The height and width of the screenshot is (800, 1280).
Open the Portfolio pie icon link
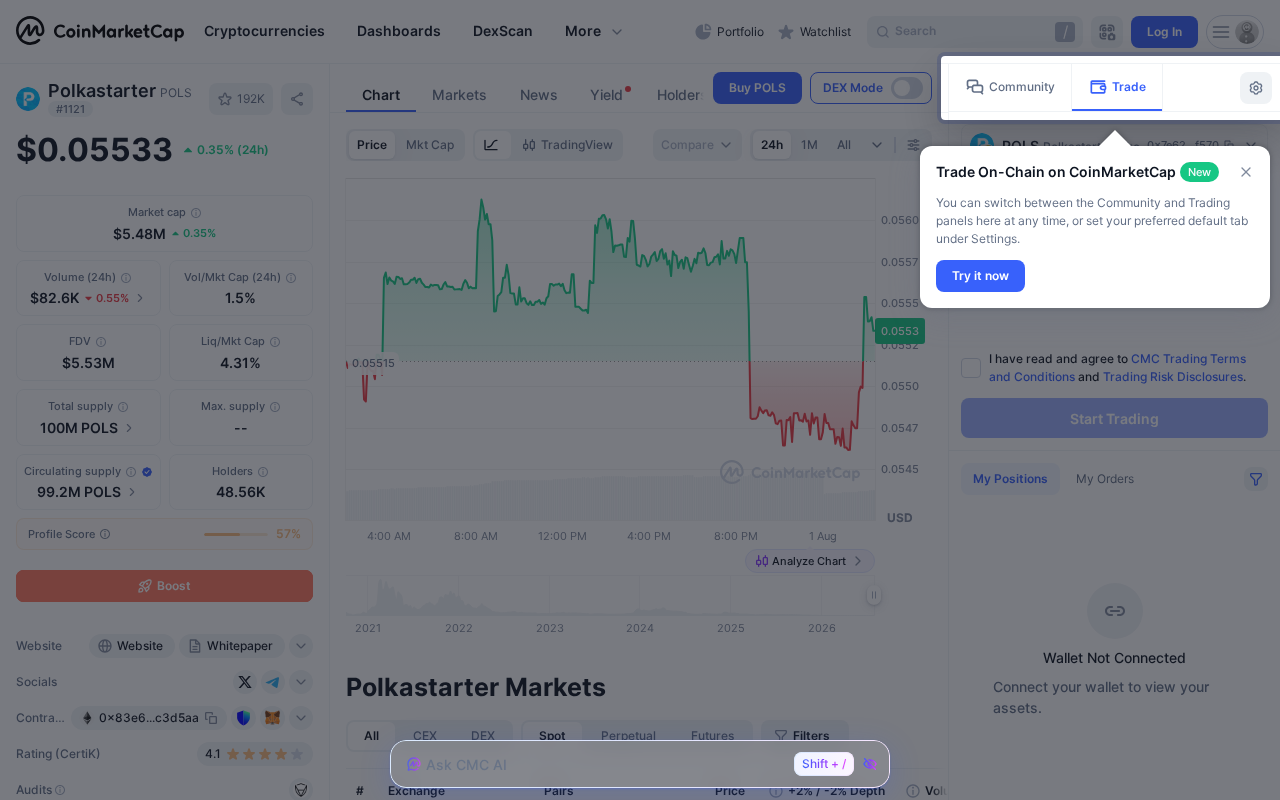[x=730, y=32]
